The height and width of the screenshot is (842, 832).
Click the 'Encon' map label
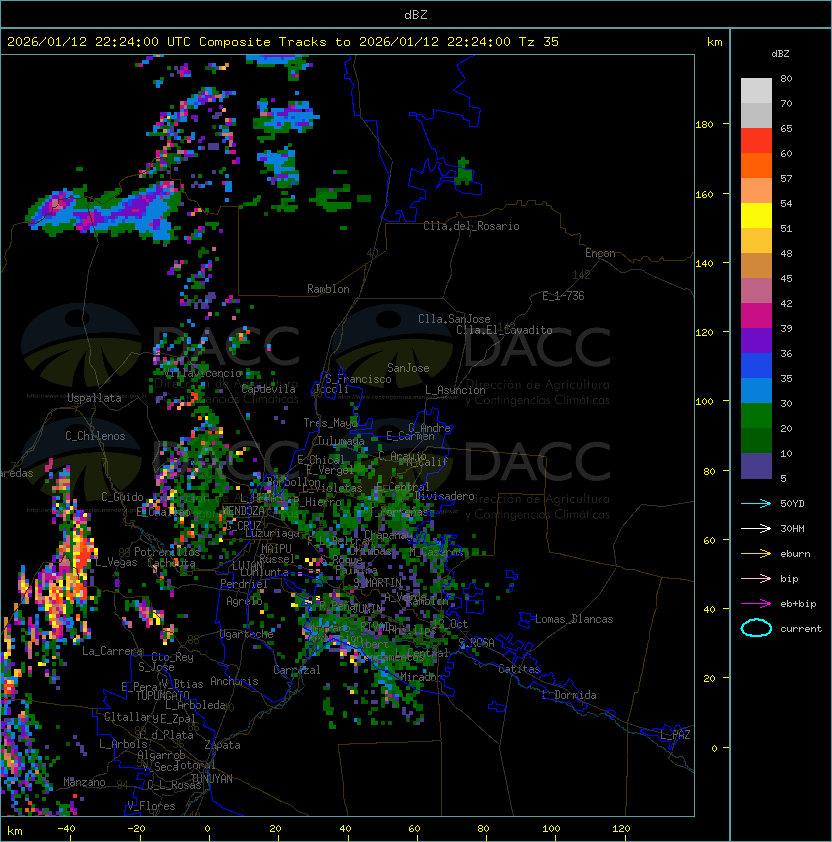[x=600, y=253]
